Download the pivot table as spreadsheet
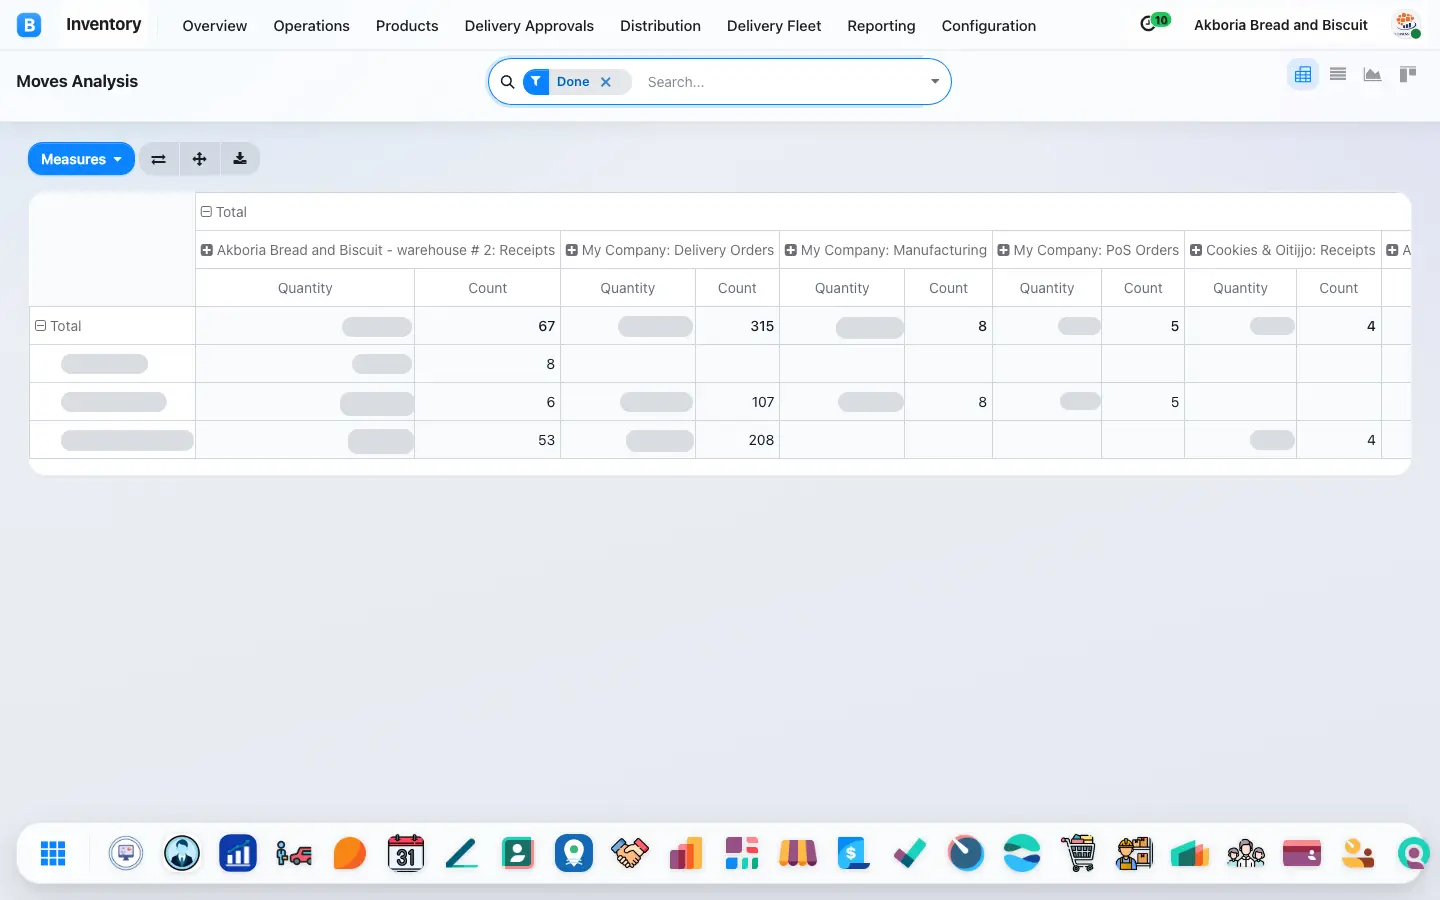The image size is (1440, 900). click(x=240, y=159)
